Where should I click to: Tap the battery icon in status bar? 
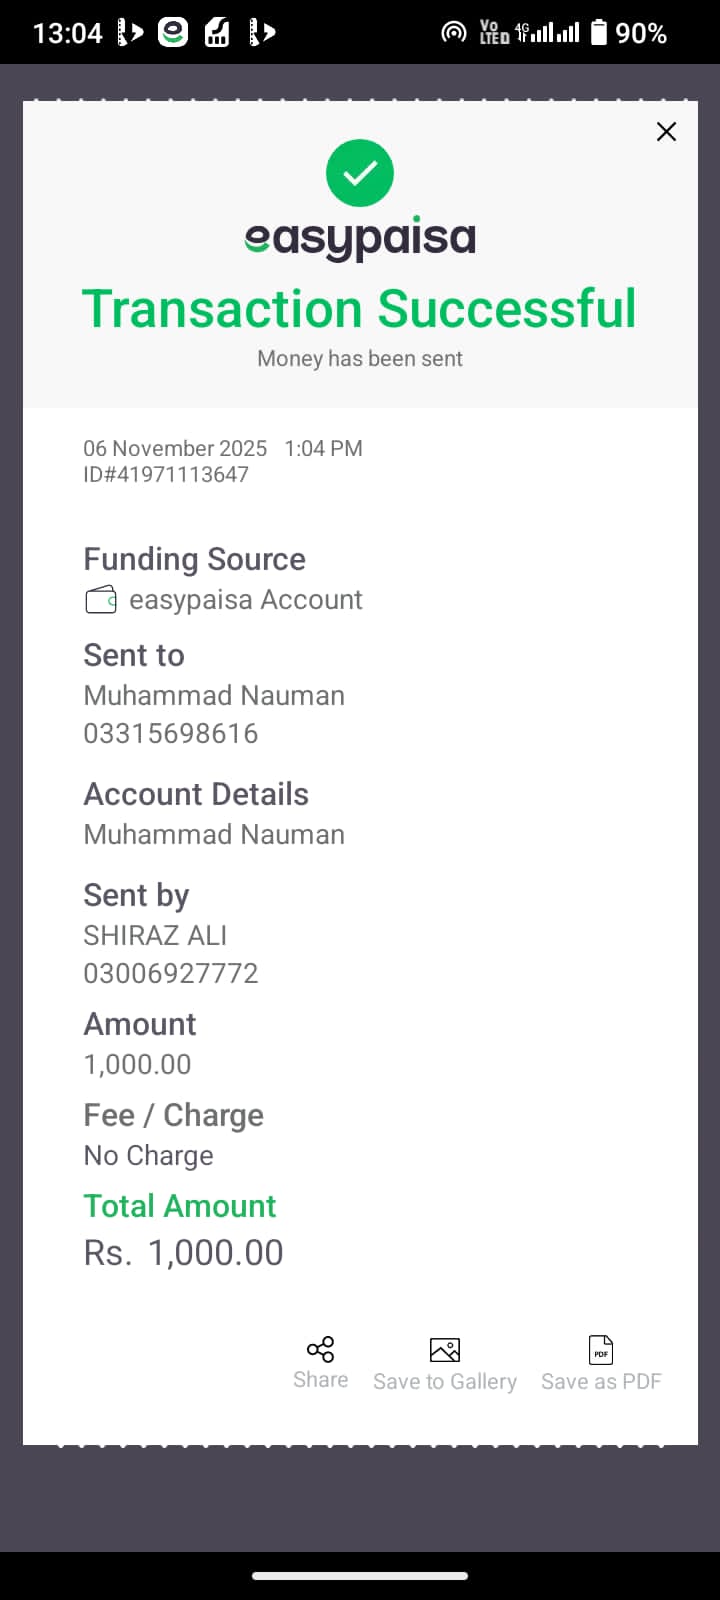click(598, 33)
